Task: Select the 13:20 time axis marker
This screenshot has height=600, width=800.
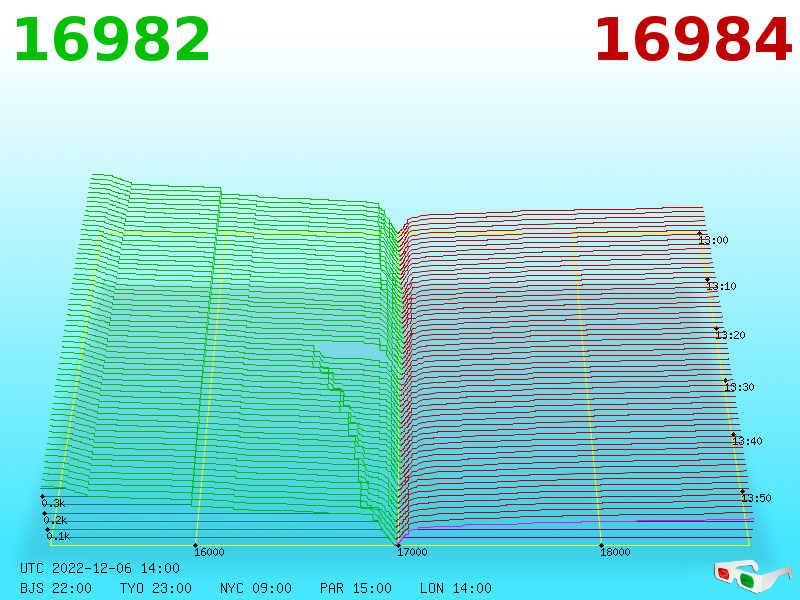Action: pyautogui.click(x=730, y=335)
